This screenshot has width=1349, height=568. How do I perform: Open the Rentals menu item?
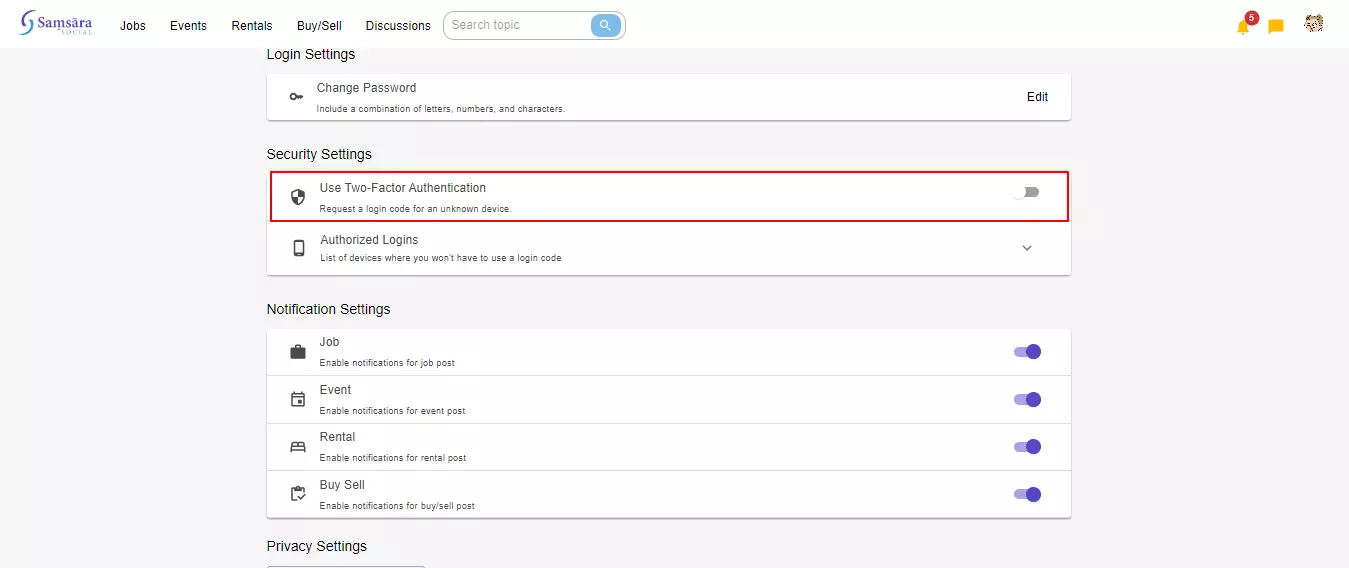pos(252,26)
